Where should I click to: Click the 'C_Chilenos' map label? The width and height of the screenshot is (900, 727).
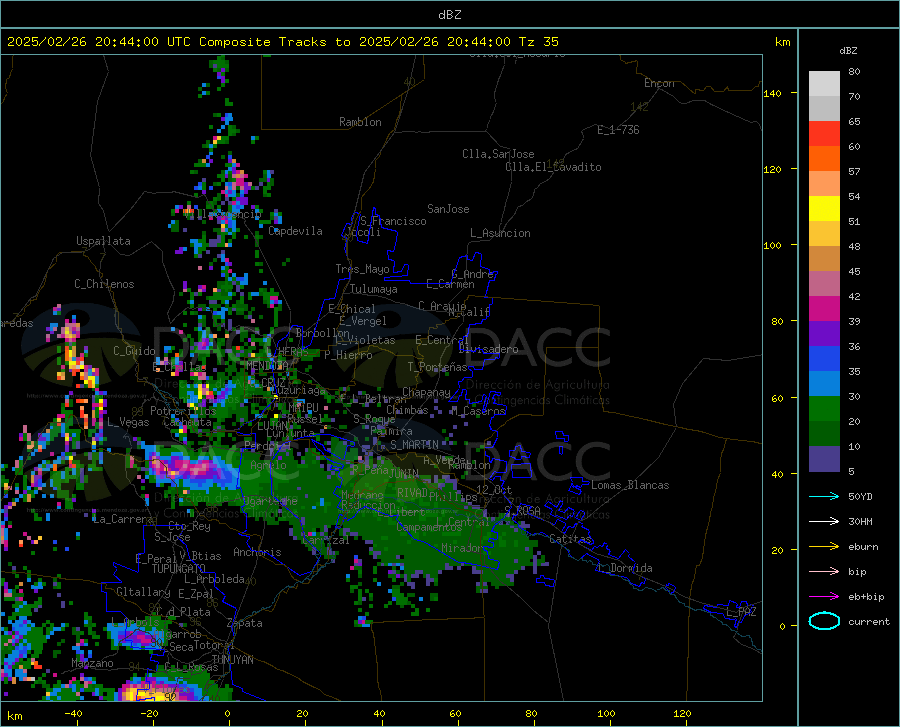pos(104,284)
